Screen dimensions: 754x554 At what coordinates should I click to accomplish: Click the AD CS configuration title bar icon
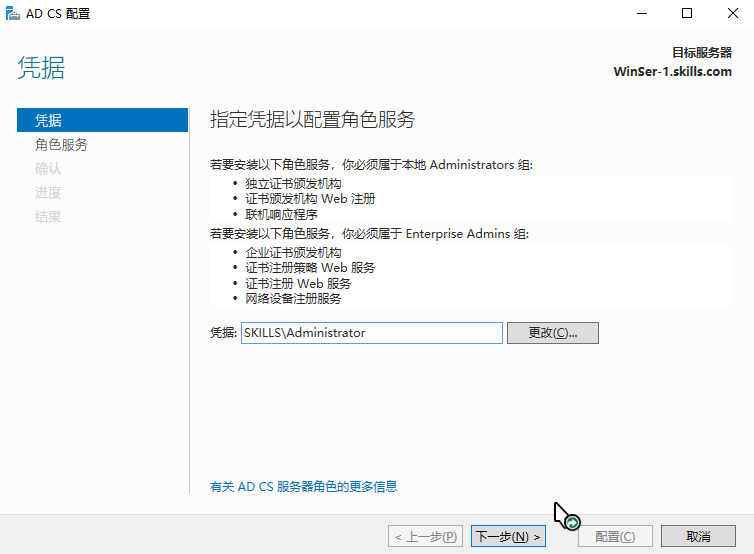[13, 13]
